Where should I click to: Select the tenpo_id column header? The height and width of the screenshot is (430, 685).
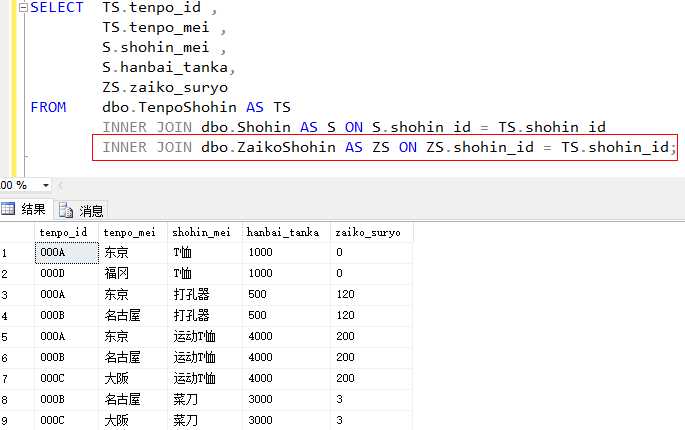coord(66,232)
